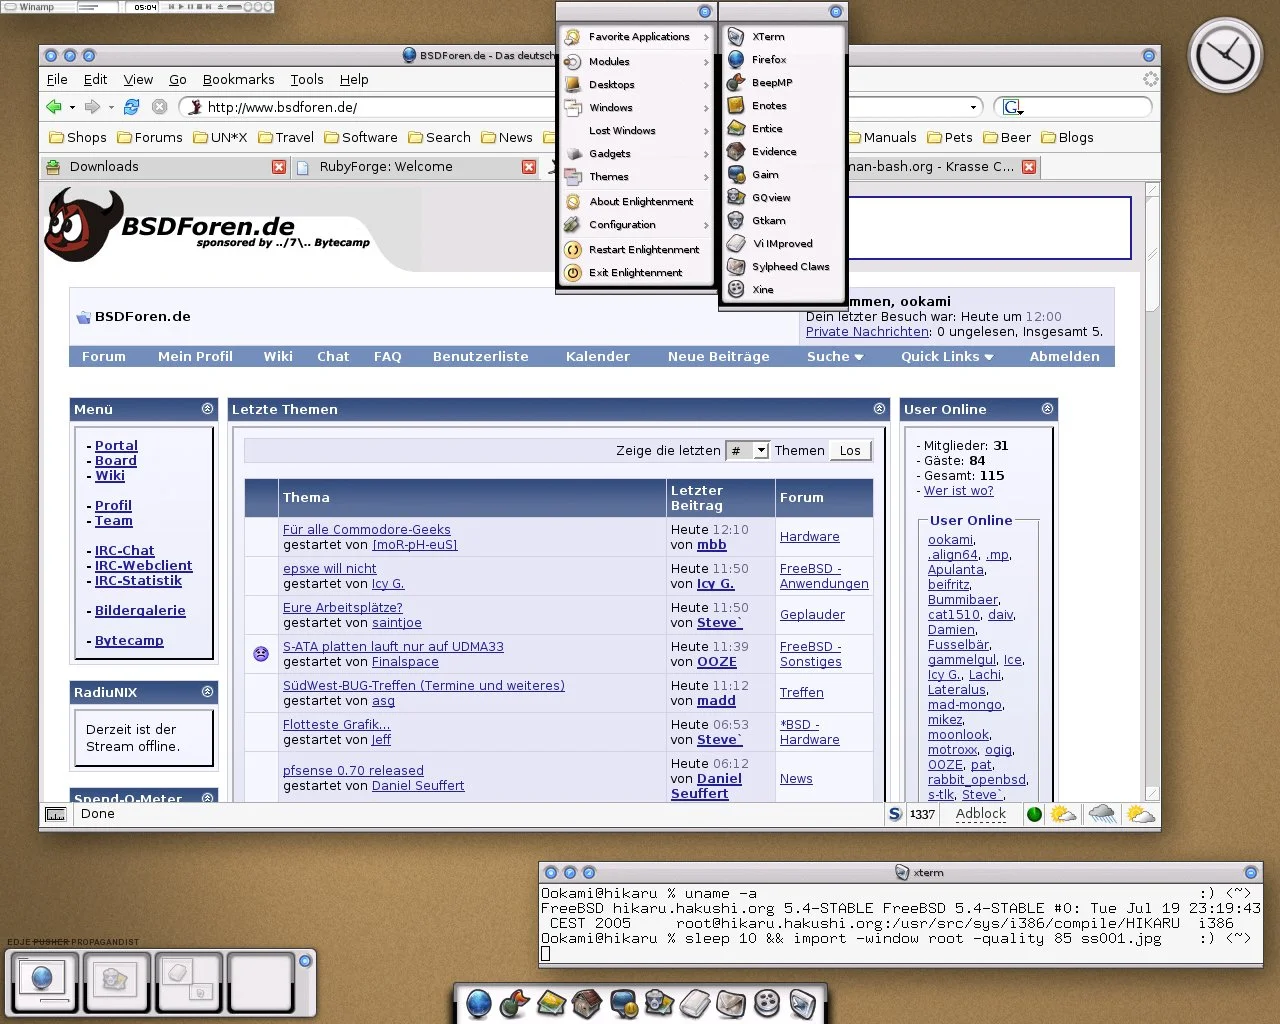Launch Vi IMproved from the menu

point(783,243)
